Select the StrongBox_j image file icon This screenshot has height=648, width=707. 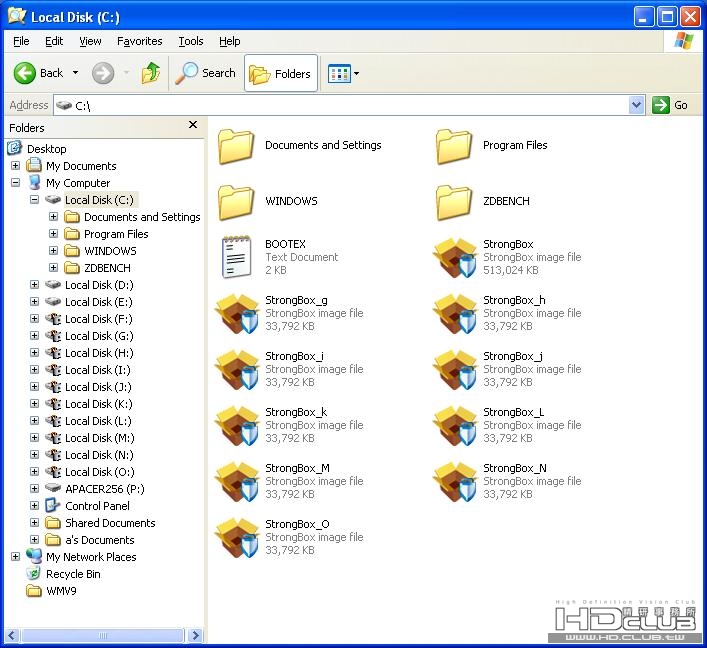[454, 369]
